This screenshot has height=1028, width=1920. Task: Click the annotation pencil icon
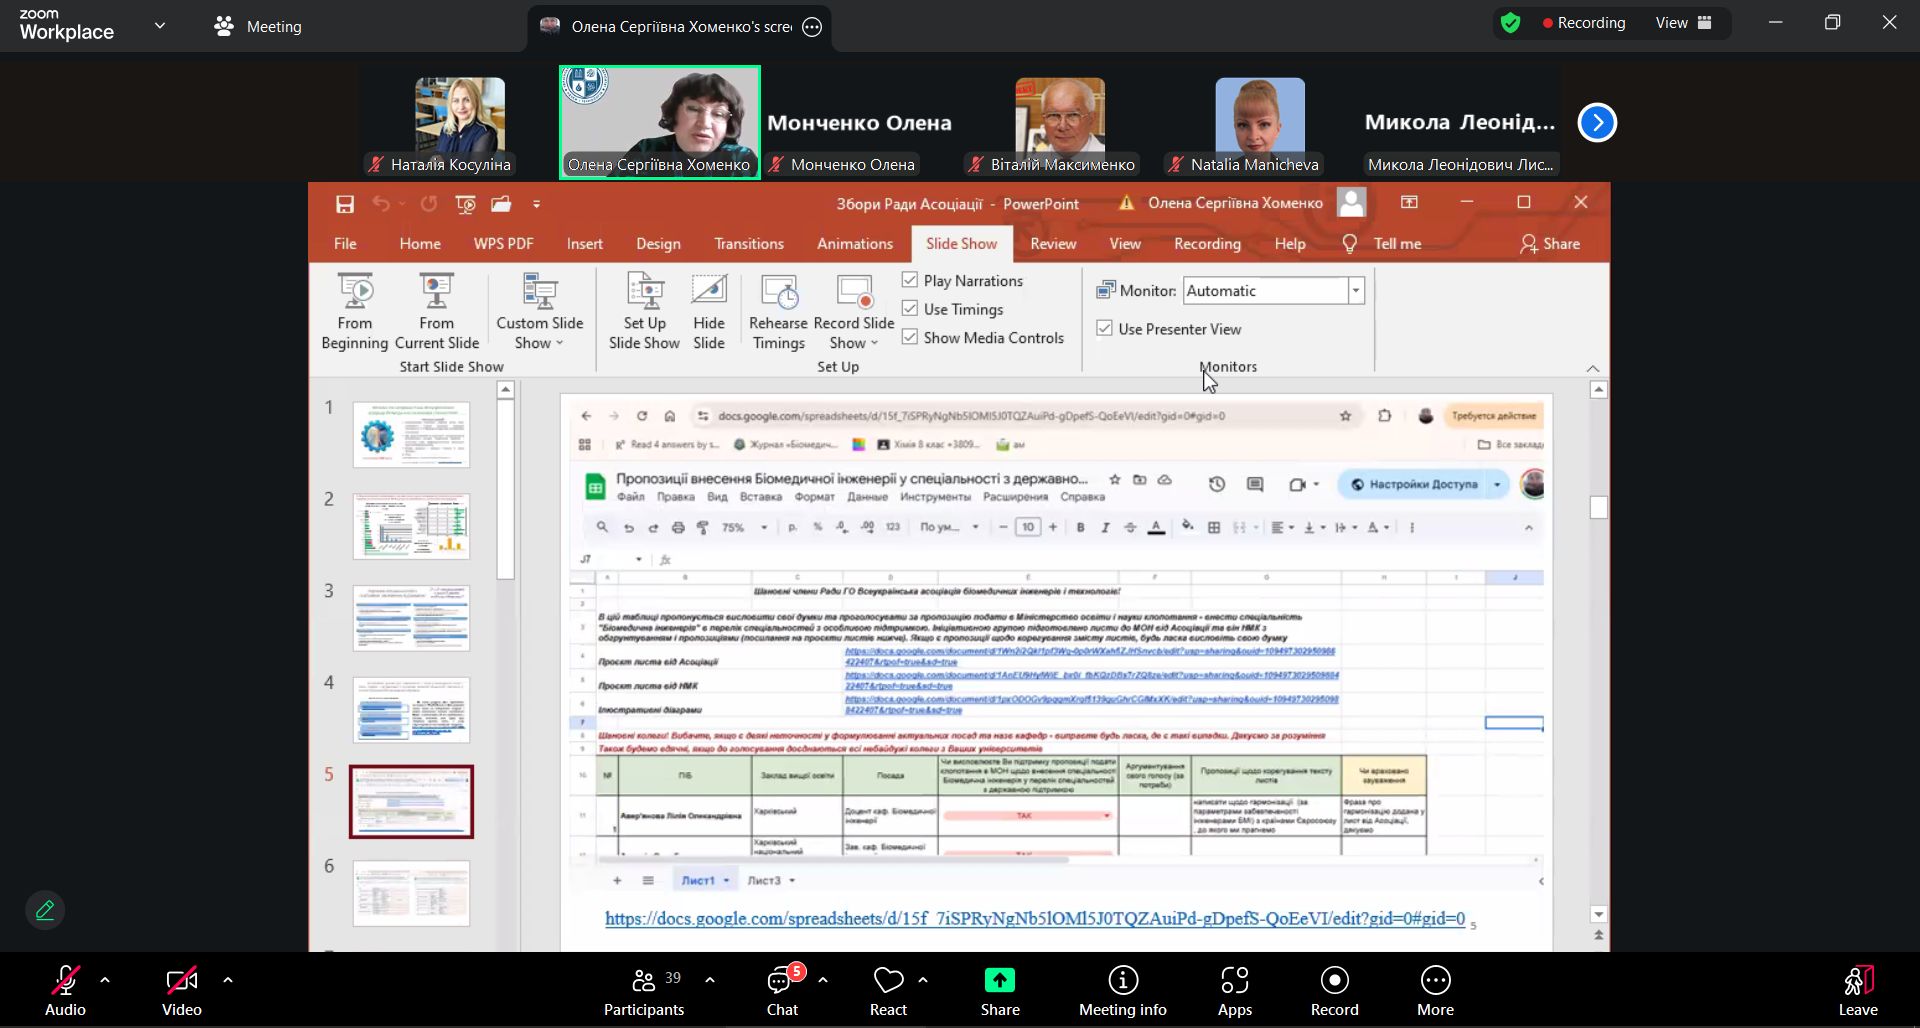coord(45,910)
